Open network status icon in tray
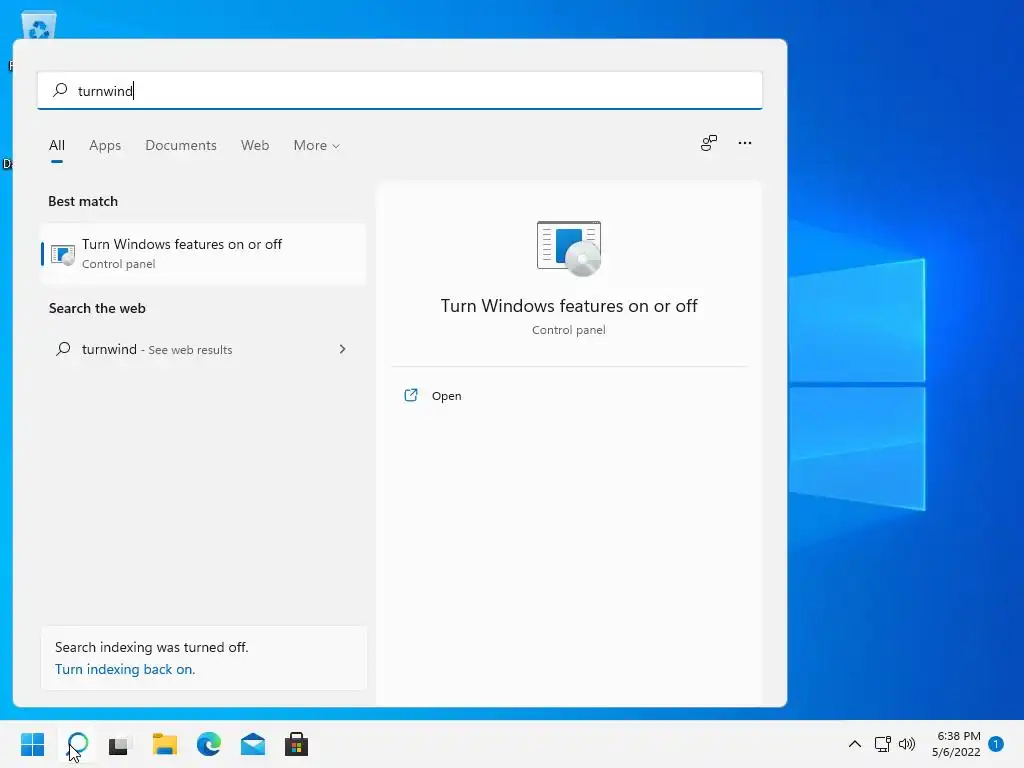Image resolution: width=1024 pixels, height=768 pixels. coord(882,744)
